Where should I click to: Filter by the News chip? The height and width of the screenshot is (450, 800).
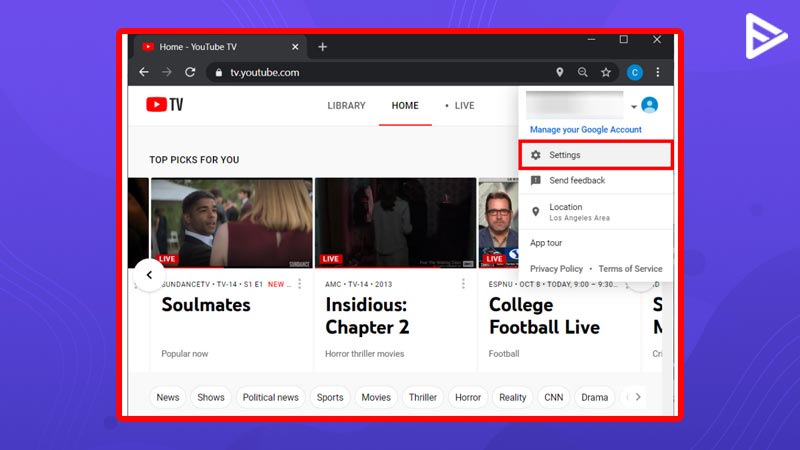click(168, 397)
